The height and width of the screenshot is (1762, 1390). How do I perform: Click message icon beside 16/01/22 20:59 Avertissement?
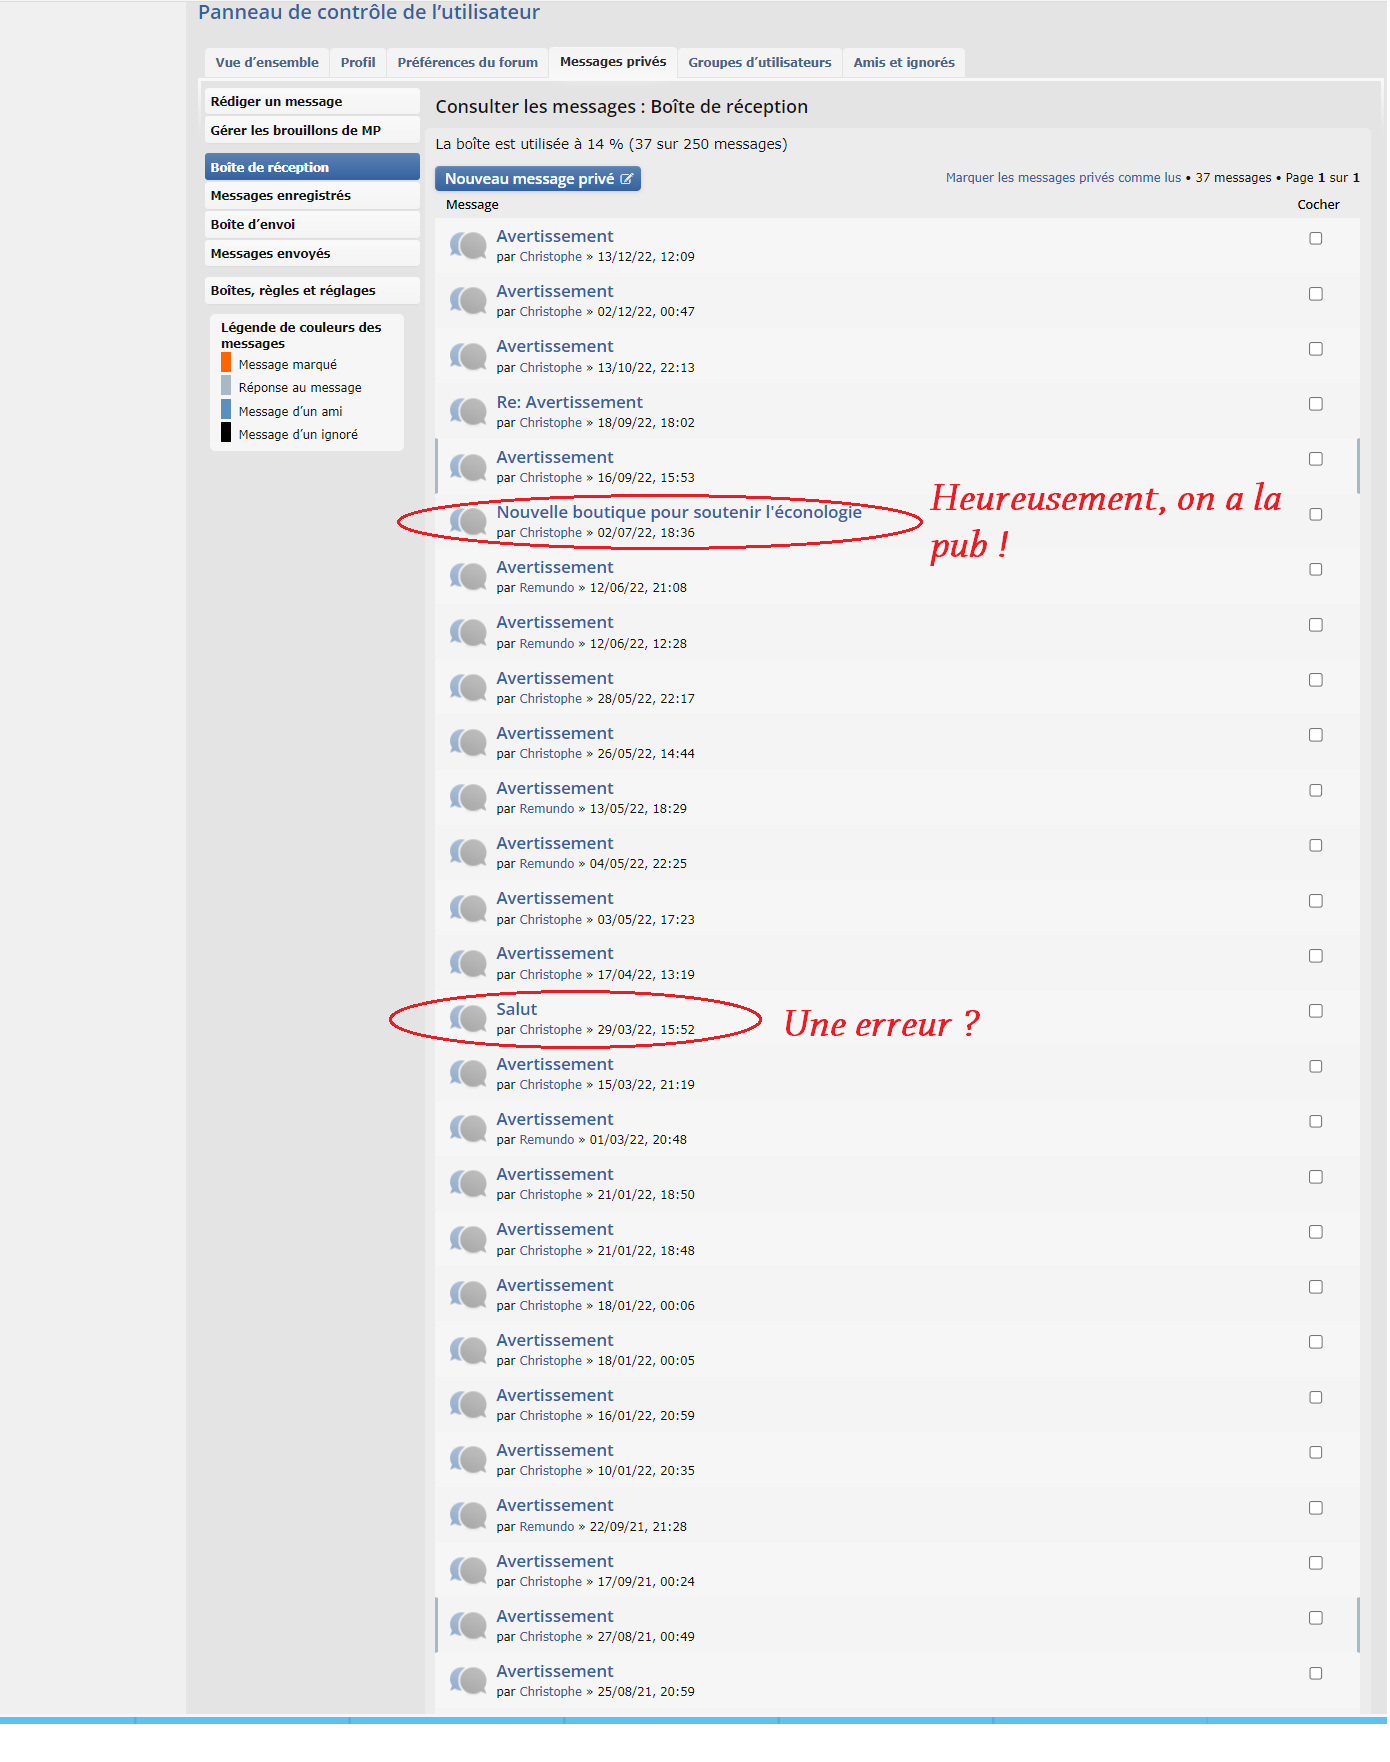[468, 1404]
